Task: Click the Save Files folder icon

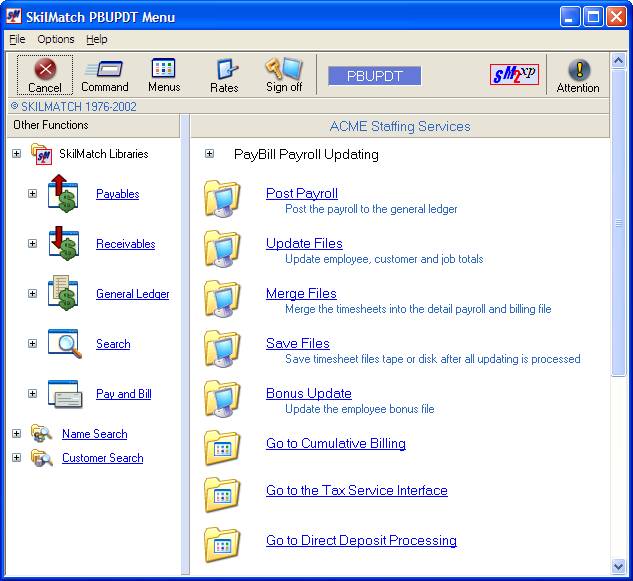Action: point(222,349)
